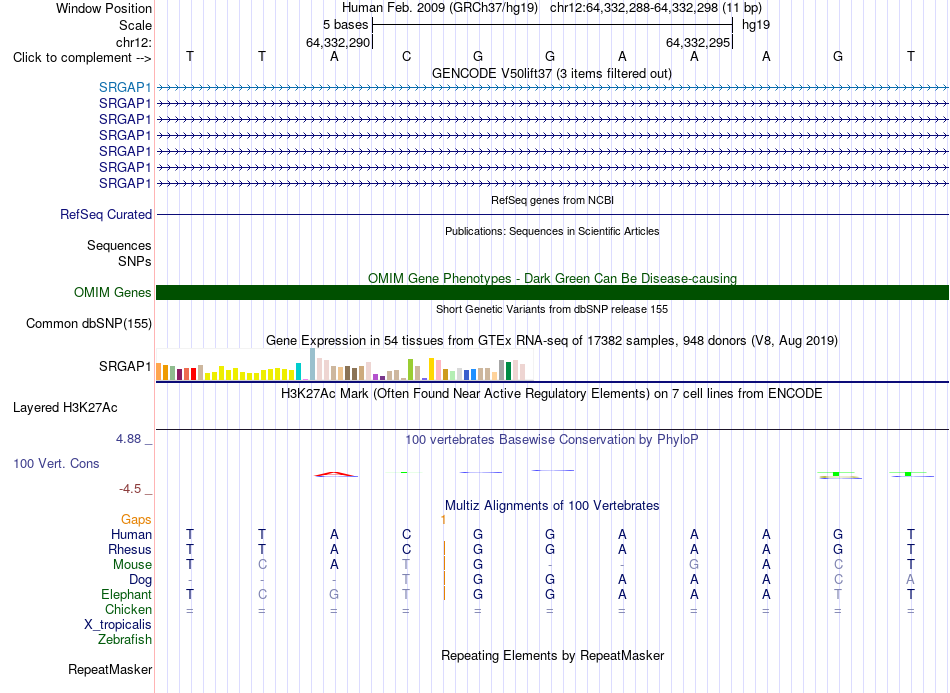The image size is (950, 693).
Task: Click the RepeatMasker track label
Action: 110,669
